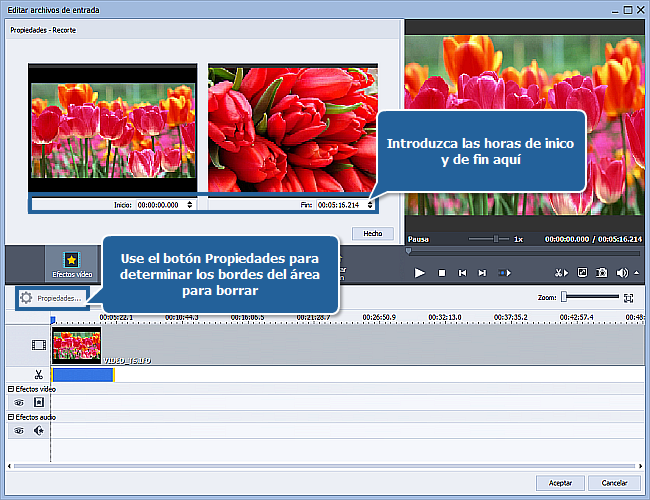Toggle visibility eye on the audio effects track
The image size is (650, 500).
pos(19,431)
